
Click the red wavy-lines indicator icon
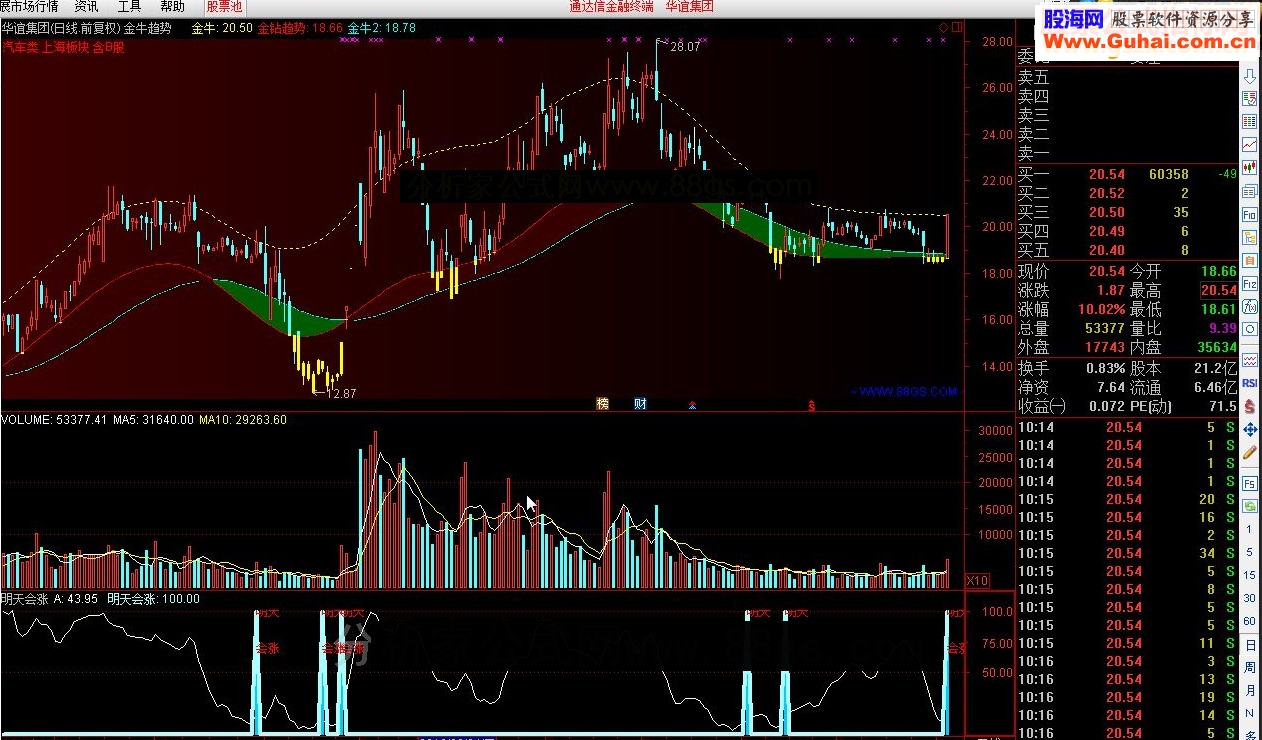[1250, 358]
